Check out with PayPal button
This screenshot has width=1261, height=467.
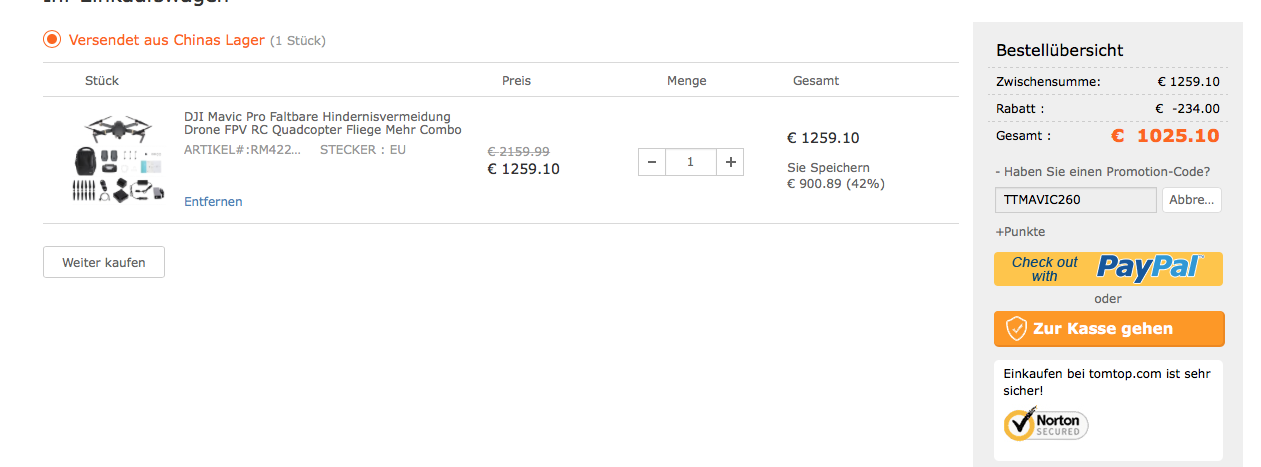pyautogui.click(x=1108, y=268)
